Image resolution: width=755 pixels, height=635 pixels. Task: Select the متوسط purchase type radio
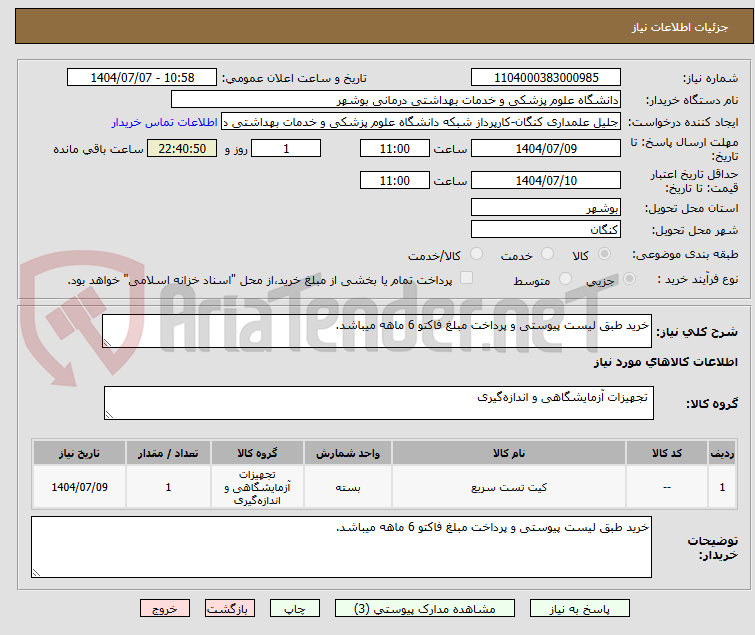[x=565, y=279]
